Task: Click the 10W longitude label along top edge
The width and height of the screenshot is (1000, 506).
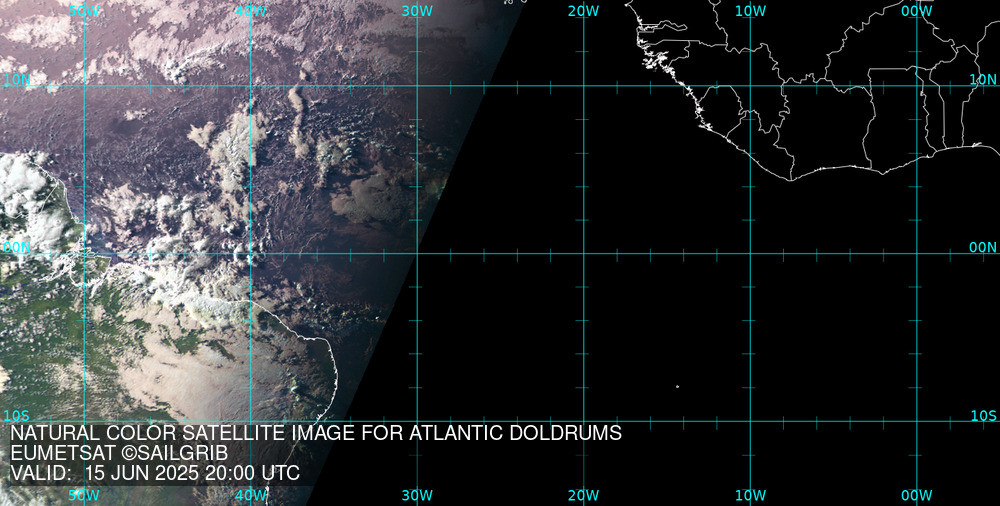Action: click(x=750, y=11)
